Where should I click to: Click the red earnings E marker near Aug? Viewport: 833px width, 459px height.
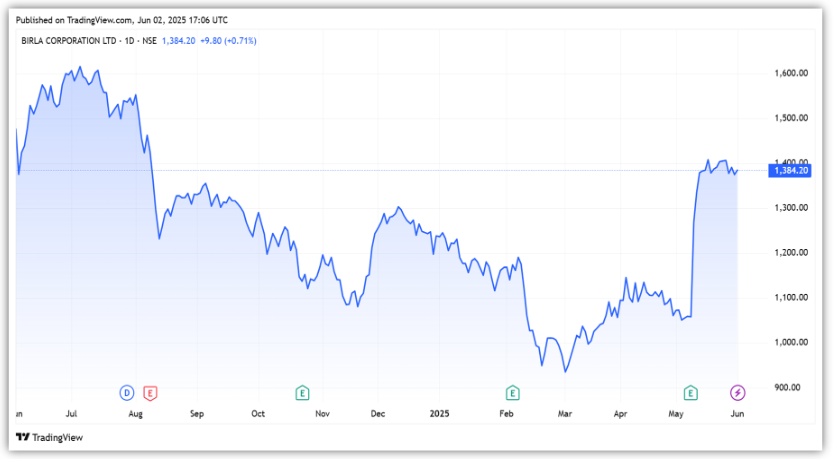coord(150,392)
